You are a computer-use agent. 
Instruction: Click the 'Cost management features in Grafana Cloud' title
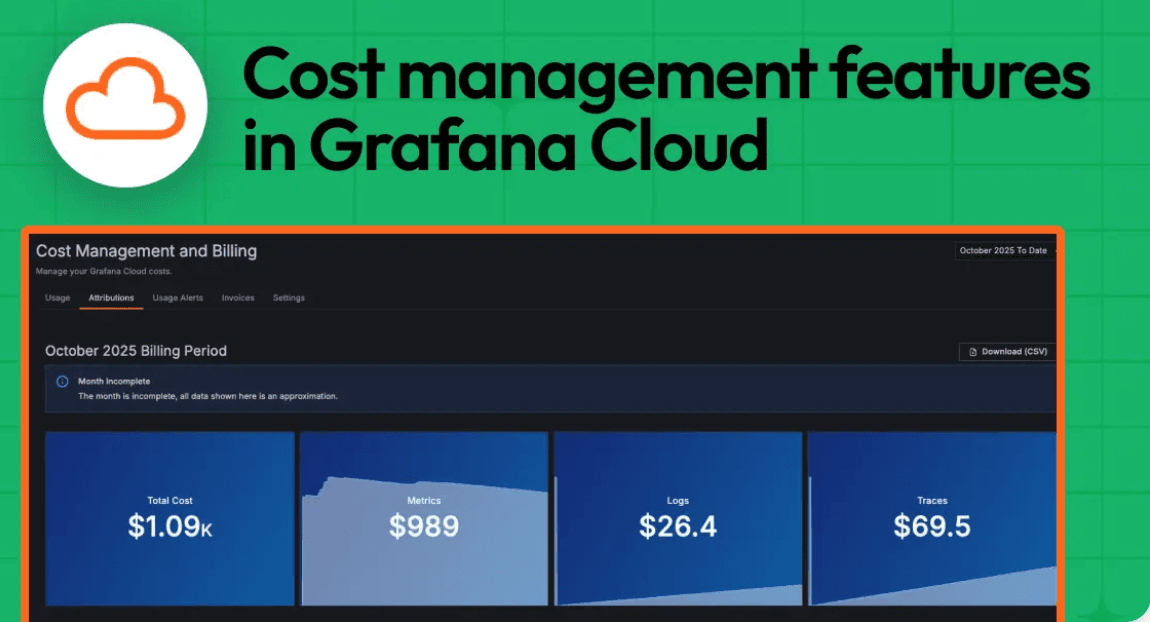[x=665, y=109]
